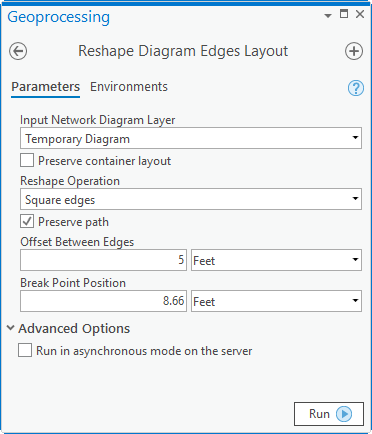Maximize the Geoprocessing pane
The height and width of the screenshot is (434, 372).
(x=344, y=14)
